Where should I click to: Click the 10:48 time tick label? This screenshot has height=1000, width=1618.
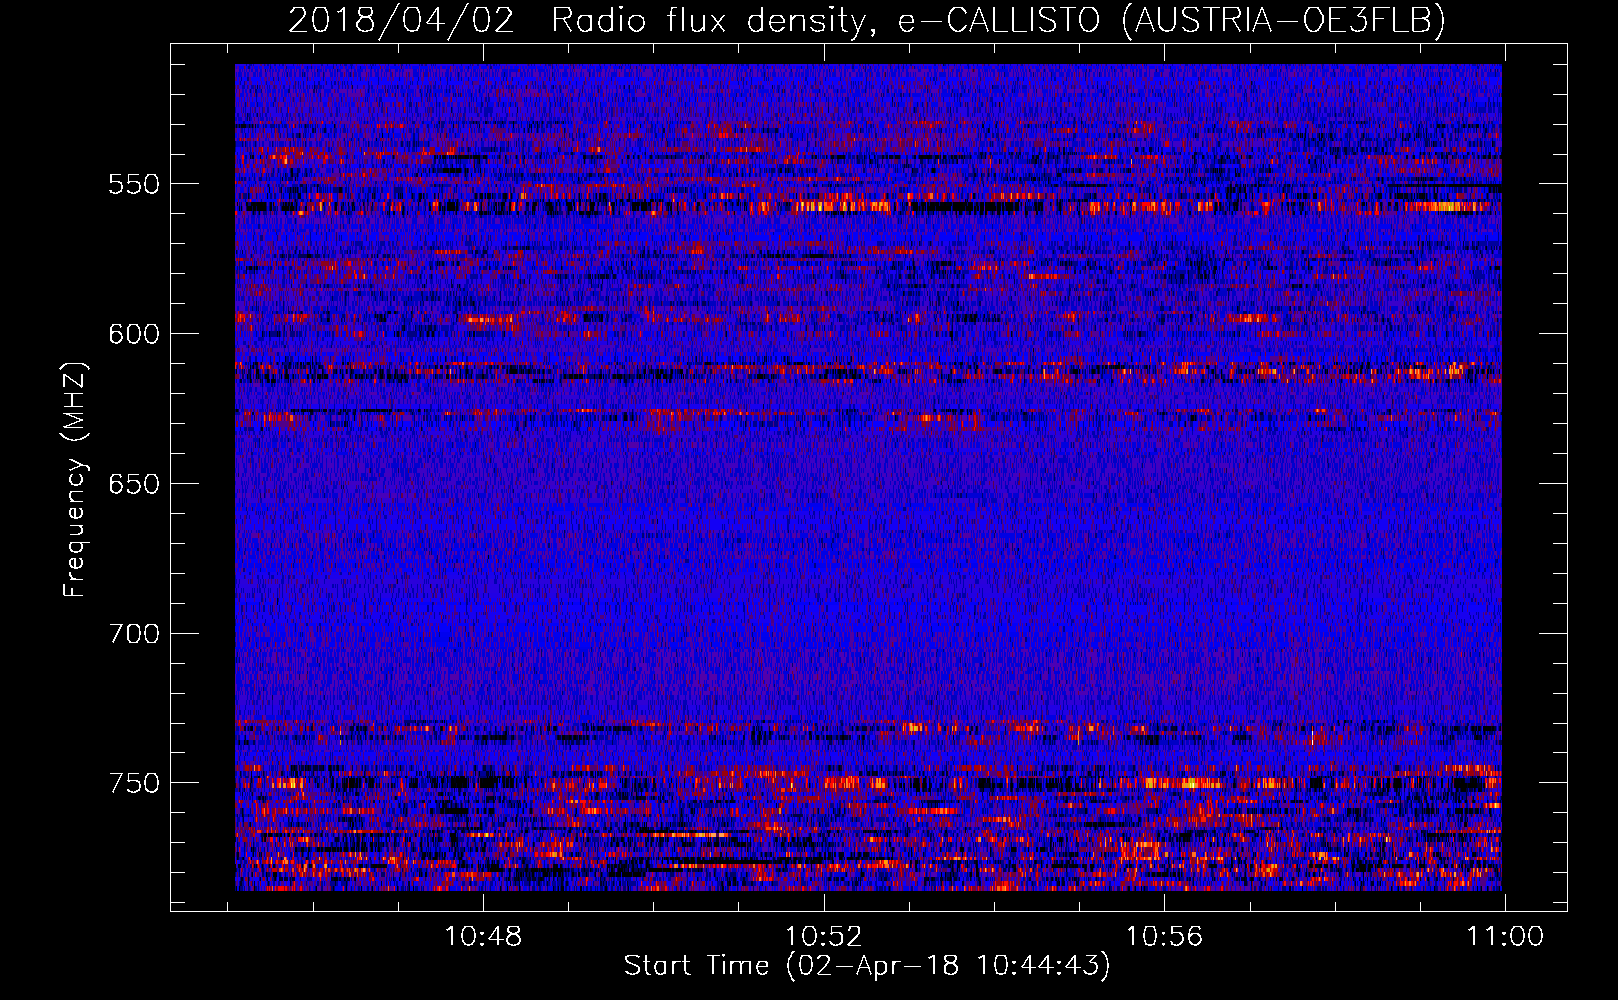pyautogui.click(x=483, y=937)
